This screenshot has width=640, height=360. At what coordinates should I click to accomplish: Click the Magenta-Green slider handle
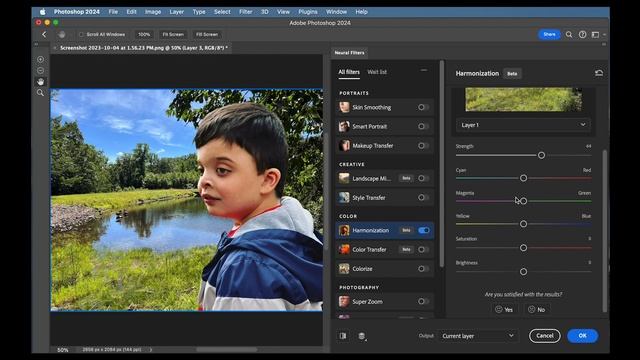point(523,201)
